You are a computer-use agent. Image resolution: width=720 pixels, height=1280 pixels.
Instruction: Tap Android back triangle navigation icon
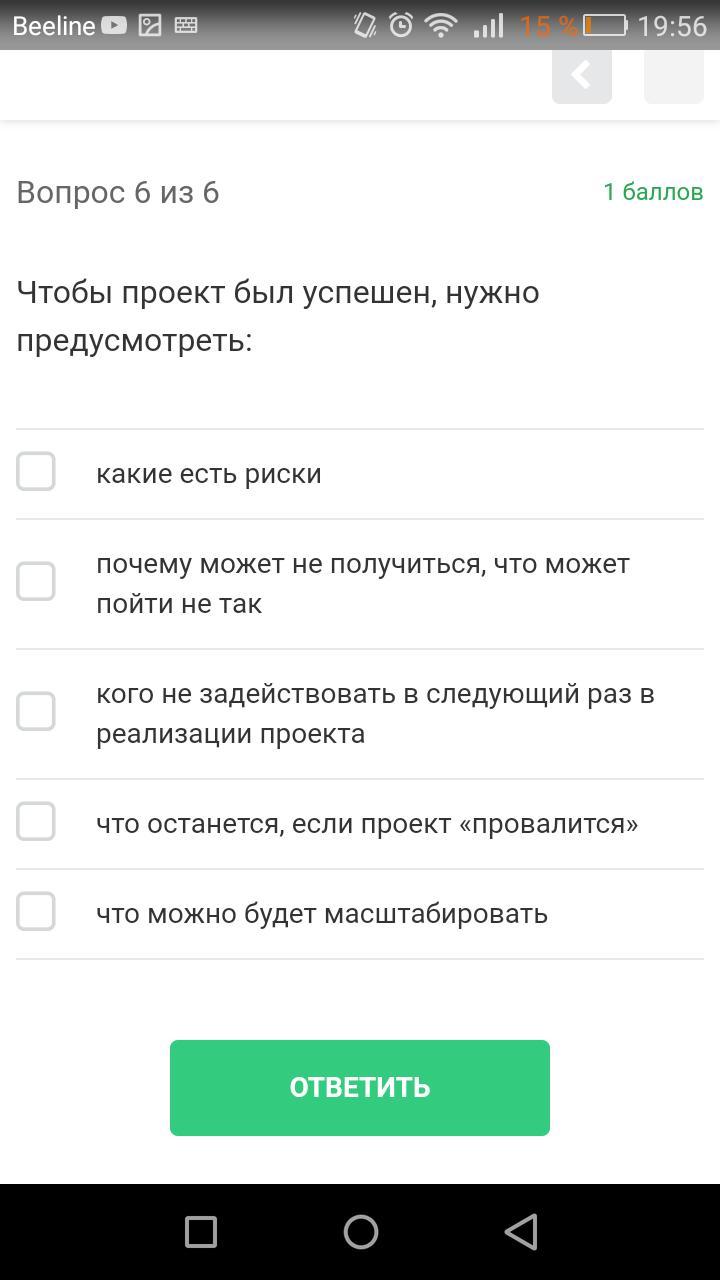pos(521,1232)
